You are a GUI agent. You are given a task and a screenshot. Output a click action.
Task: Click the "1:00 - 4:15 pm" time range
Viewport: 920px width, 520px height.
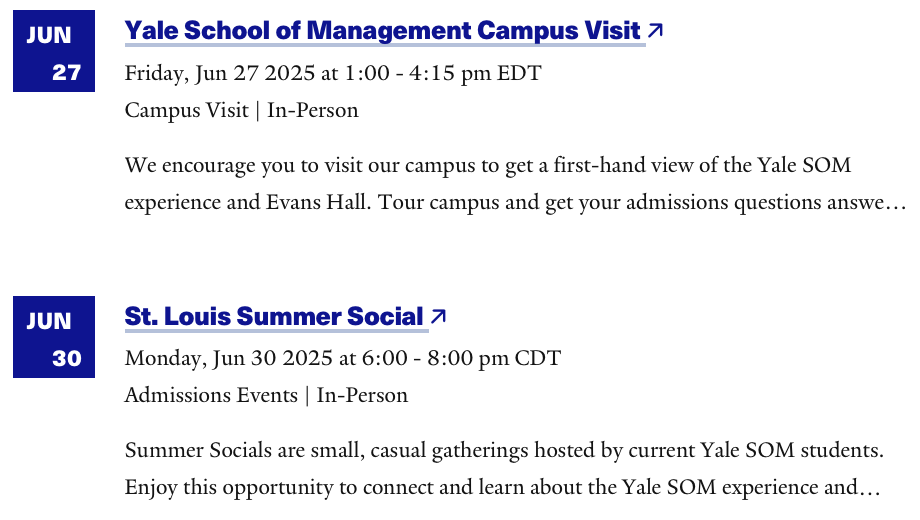(417, 74)
